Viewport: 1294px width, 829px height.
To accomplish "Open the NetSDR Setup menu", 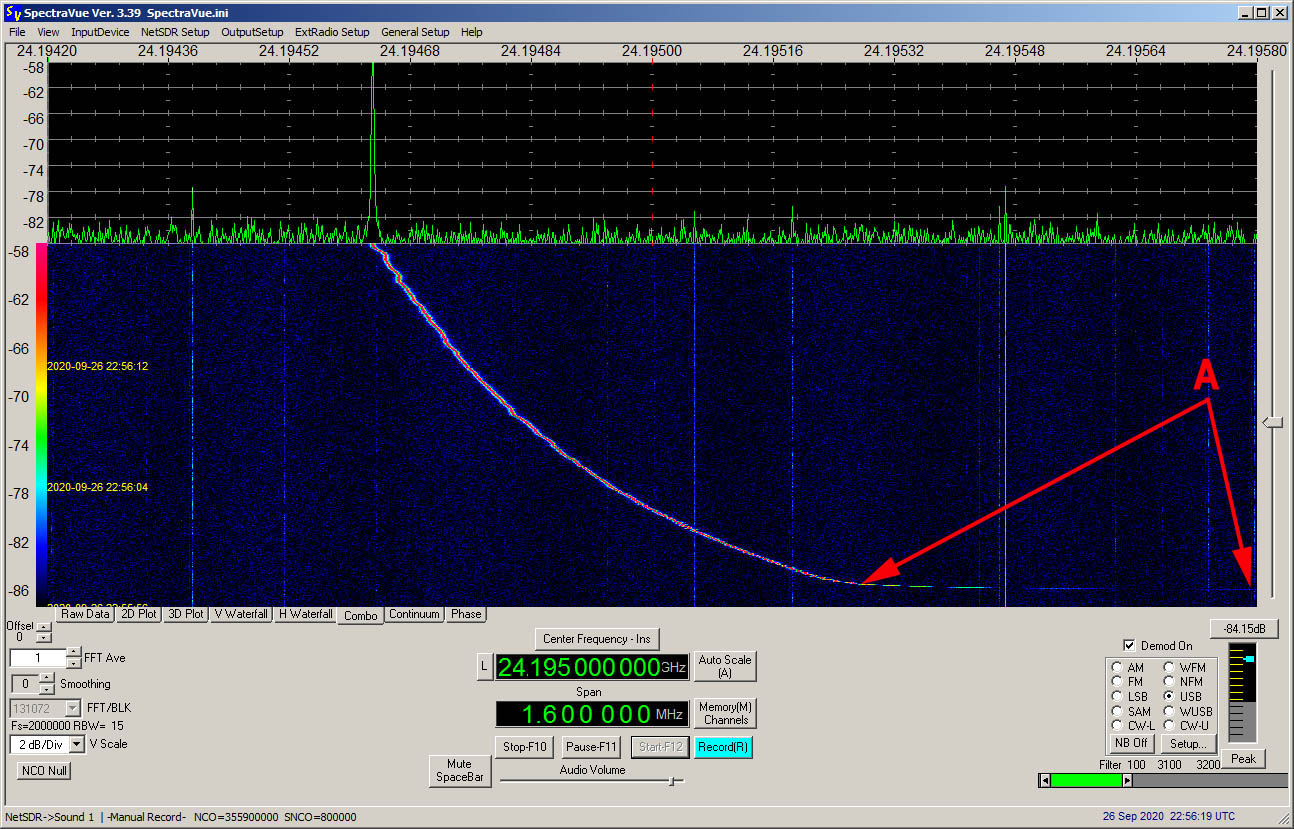I will click(175, 32).
